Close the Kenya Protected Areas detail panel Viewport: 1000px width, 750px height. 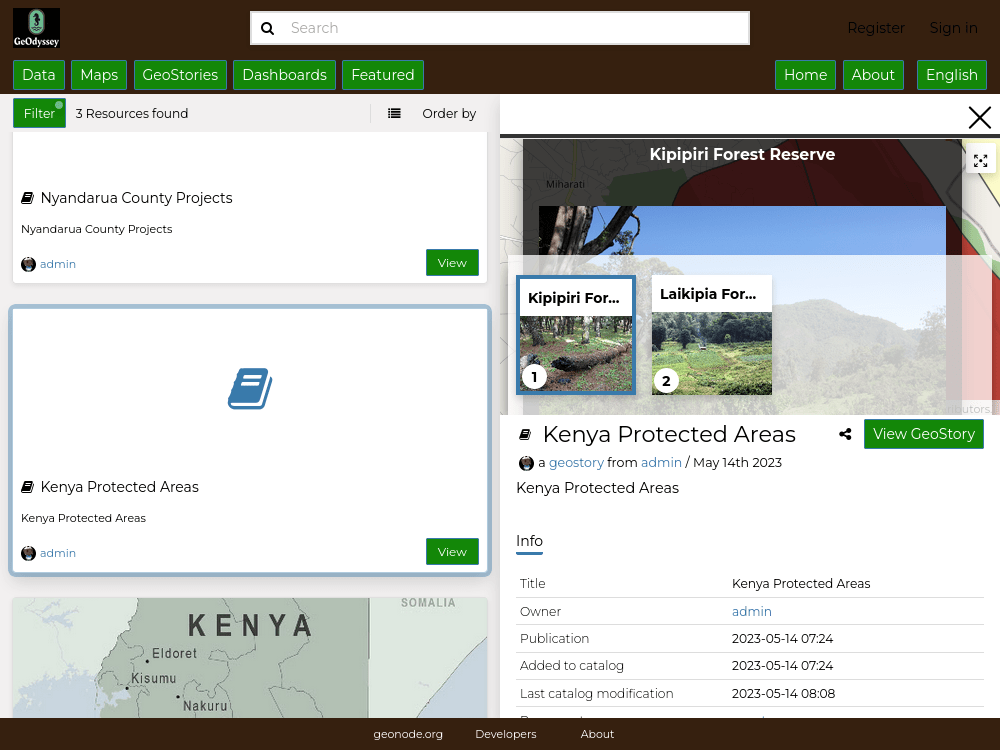coord(979,117)
